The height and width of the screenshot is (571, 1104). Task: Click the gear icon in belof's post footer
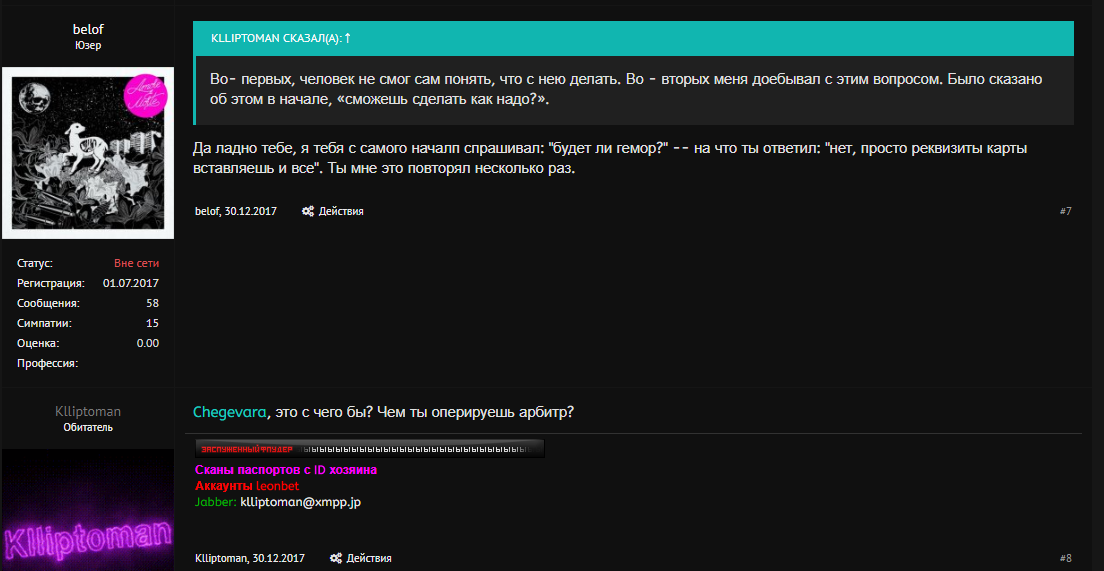[x=308, y=212]
